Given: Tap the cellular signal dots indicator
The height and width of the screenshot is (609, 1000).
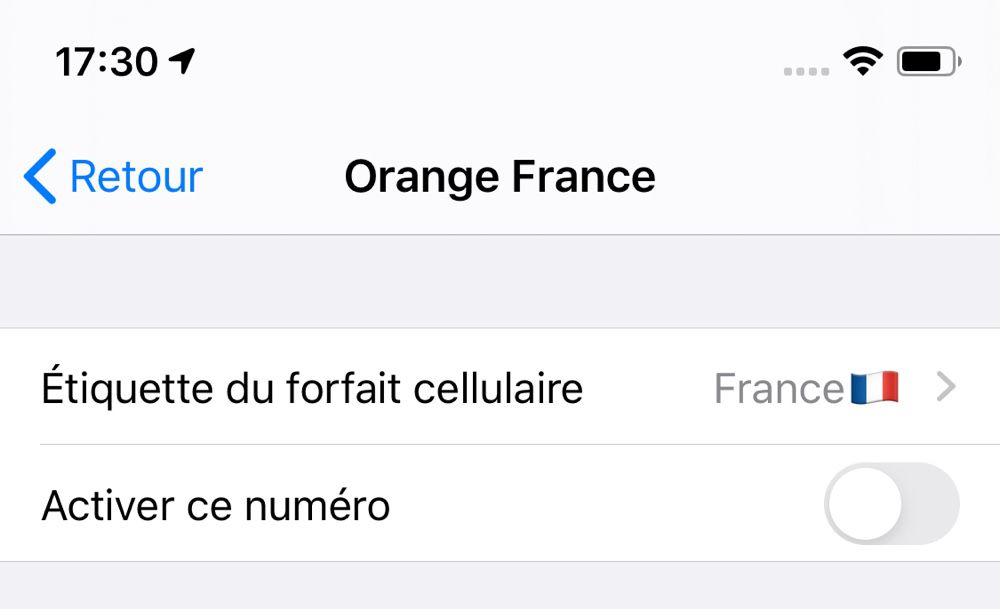Looking at the screenshot, I should tap(806, 71).
